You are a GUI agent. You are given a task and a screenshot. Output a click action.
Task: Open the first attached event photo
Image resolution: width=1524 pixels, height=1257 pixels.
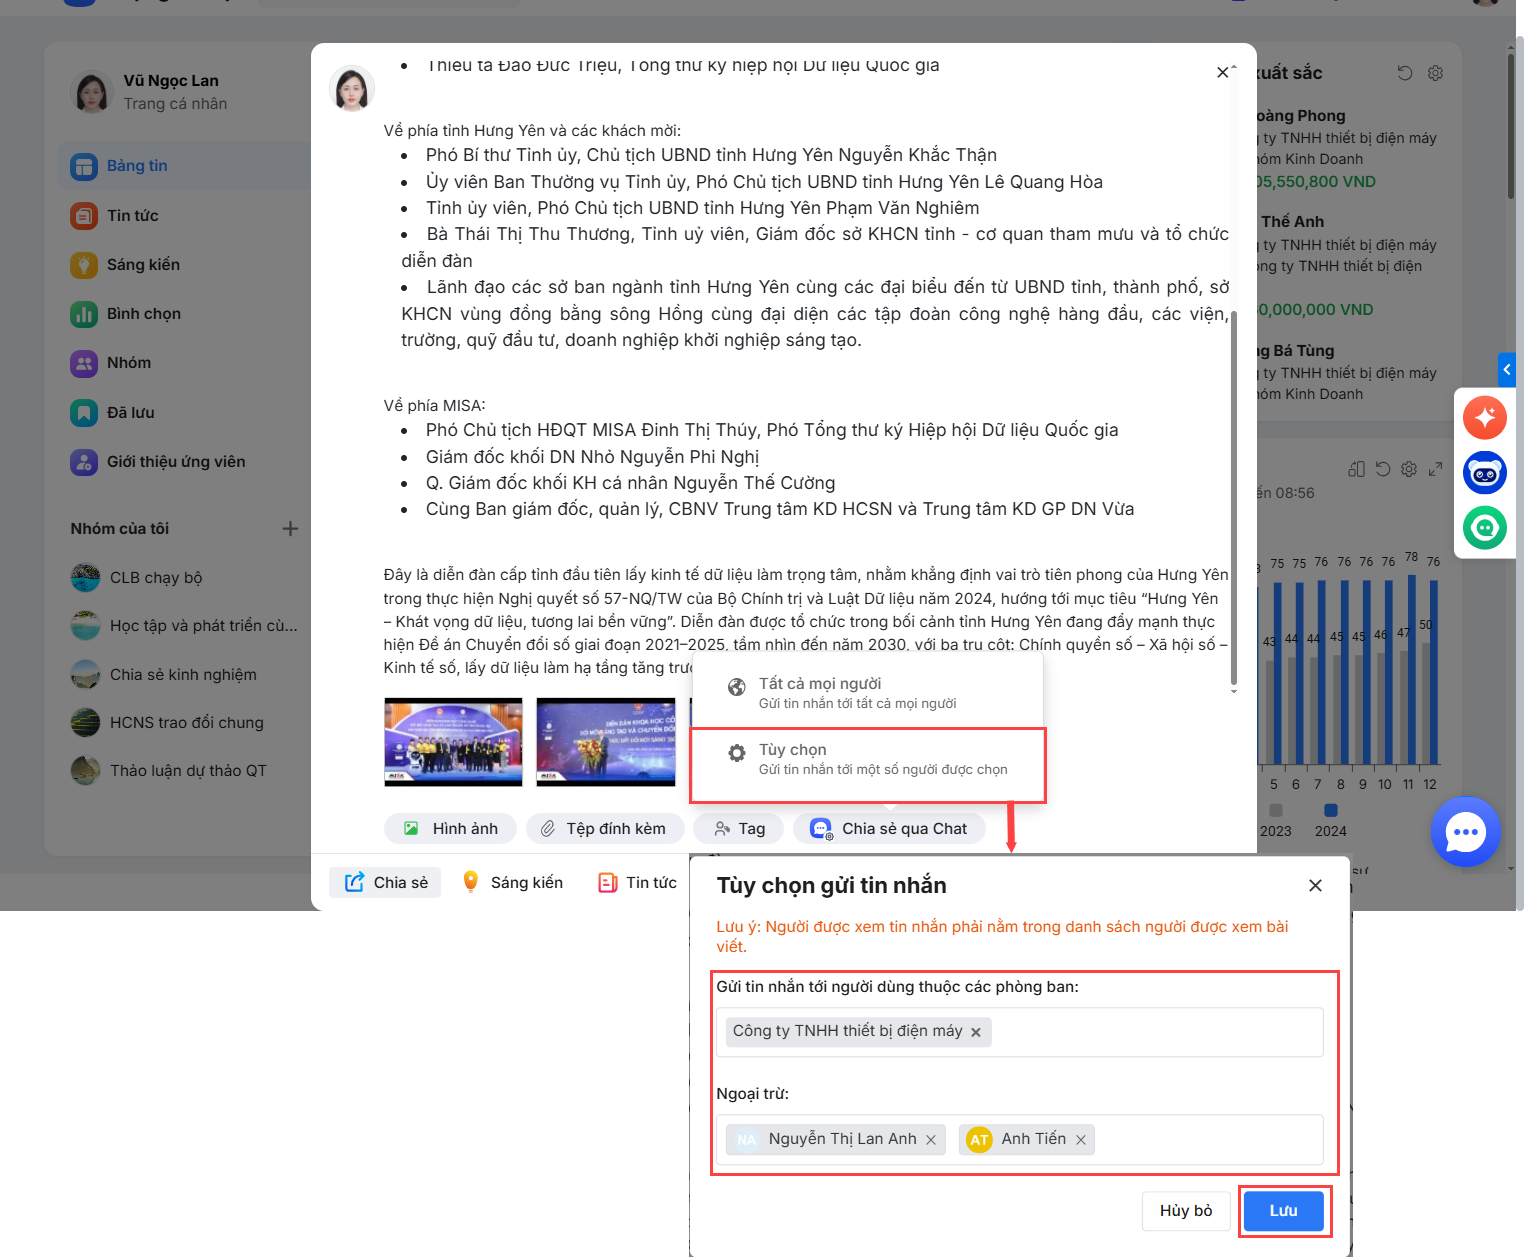[x=453, y=742]
